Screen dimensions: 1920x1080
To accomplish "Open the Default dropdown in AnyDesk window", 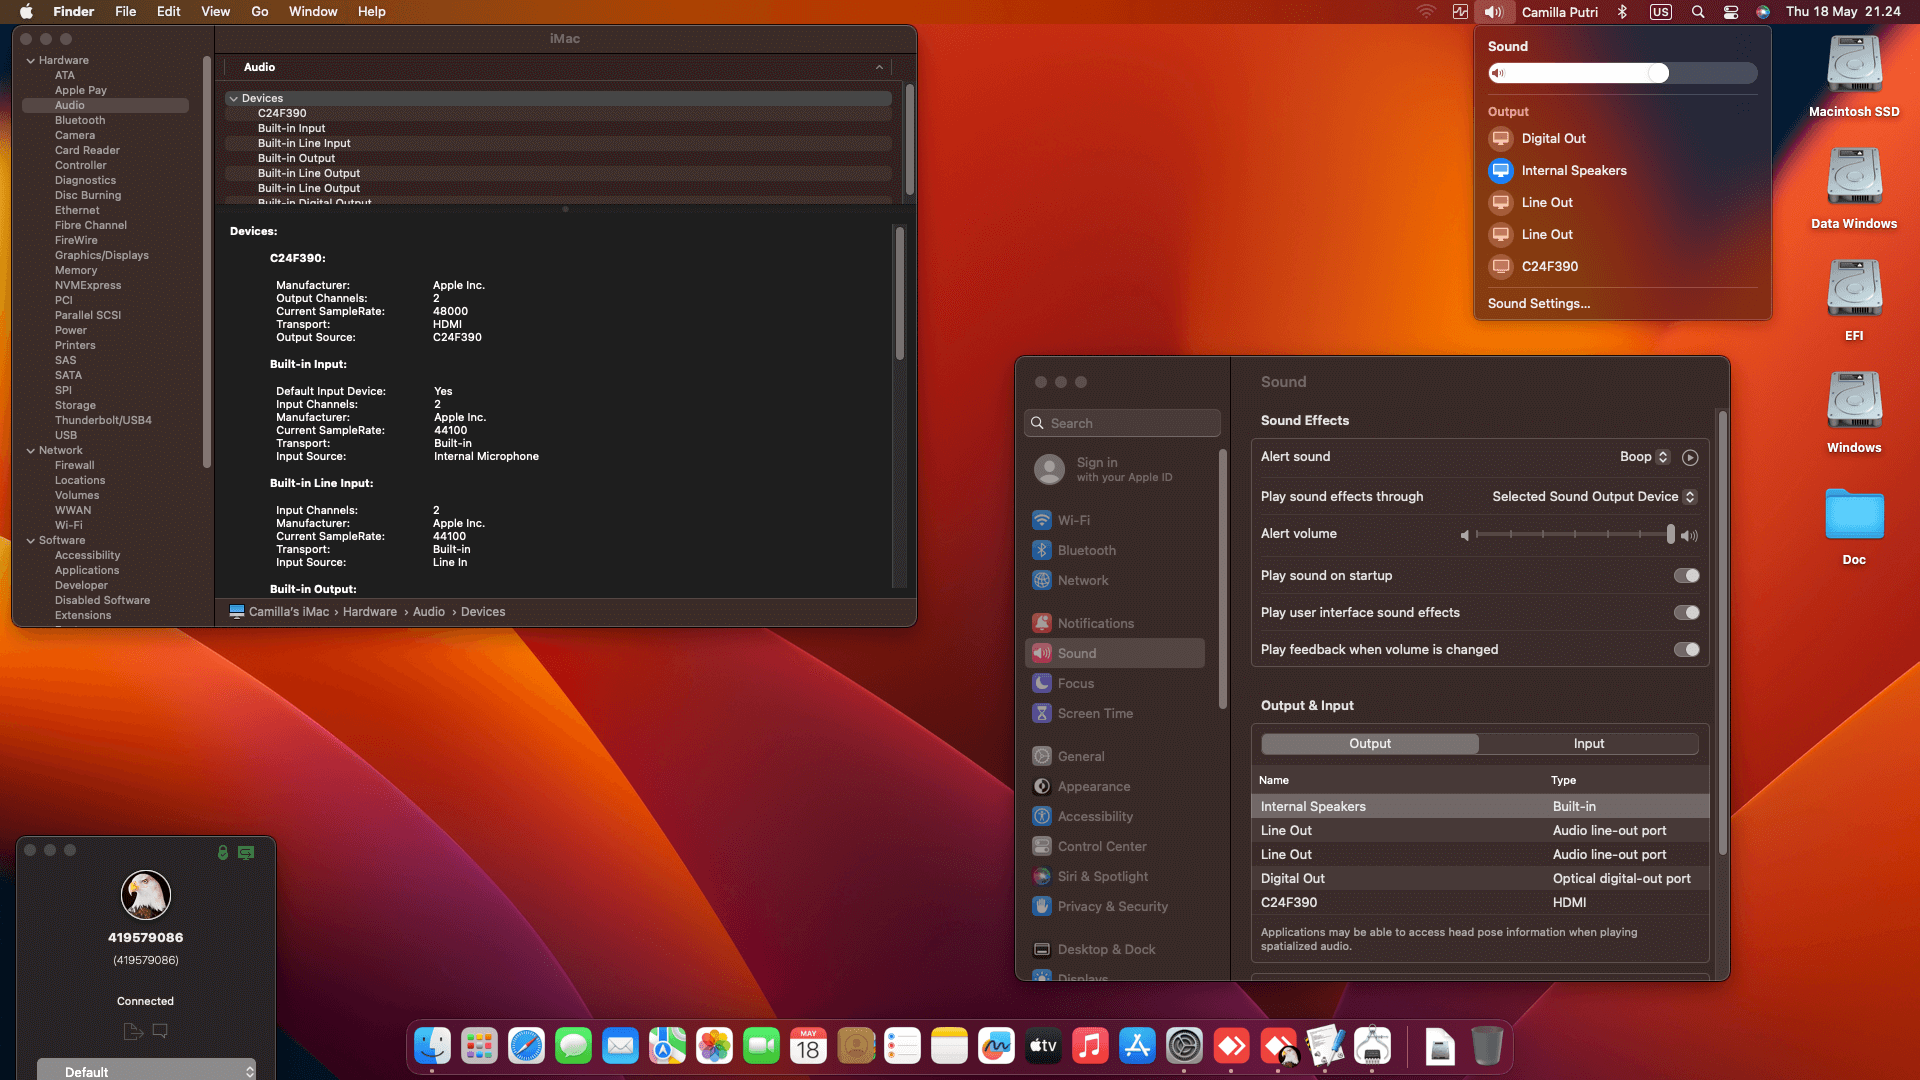I will coord(147,1071).
